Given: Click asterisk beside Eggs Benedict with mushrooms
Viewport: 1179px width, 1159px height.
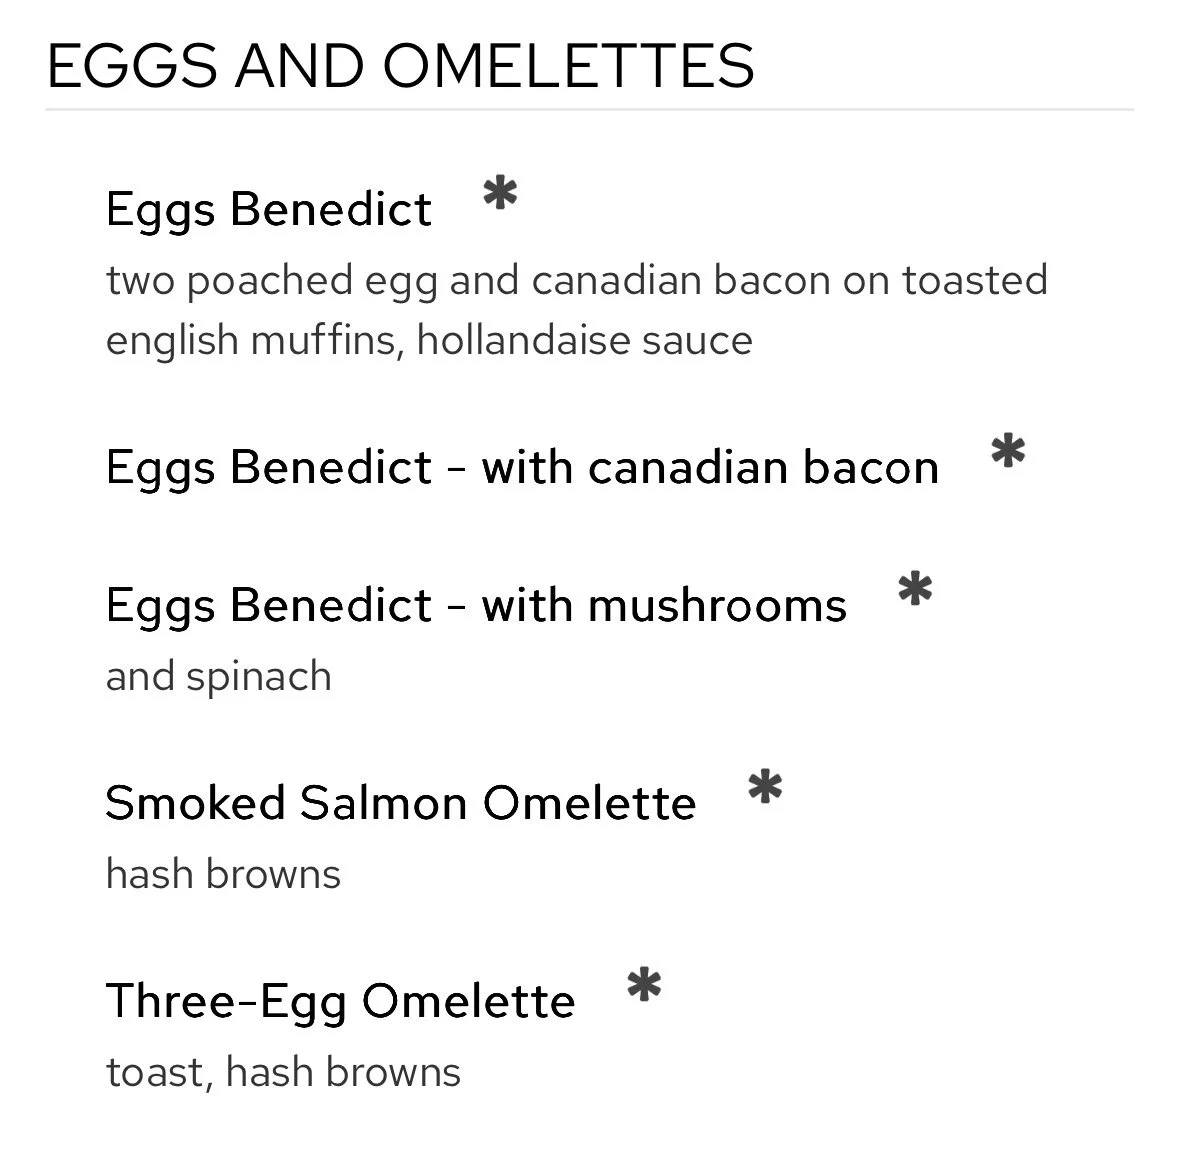Looking at the screenshot, I should pyautogui.click(x=915, y=589).
